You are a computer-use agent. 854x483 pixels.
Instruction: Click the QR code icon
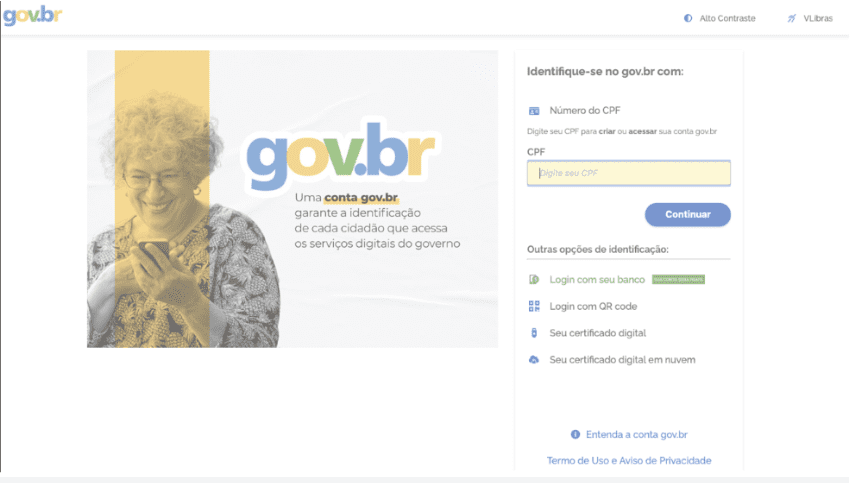(x=534, y=307)
